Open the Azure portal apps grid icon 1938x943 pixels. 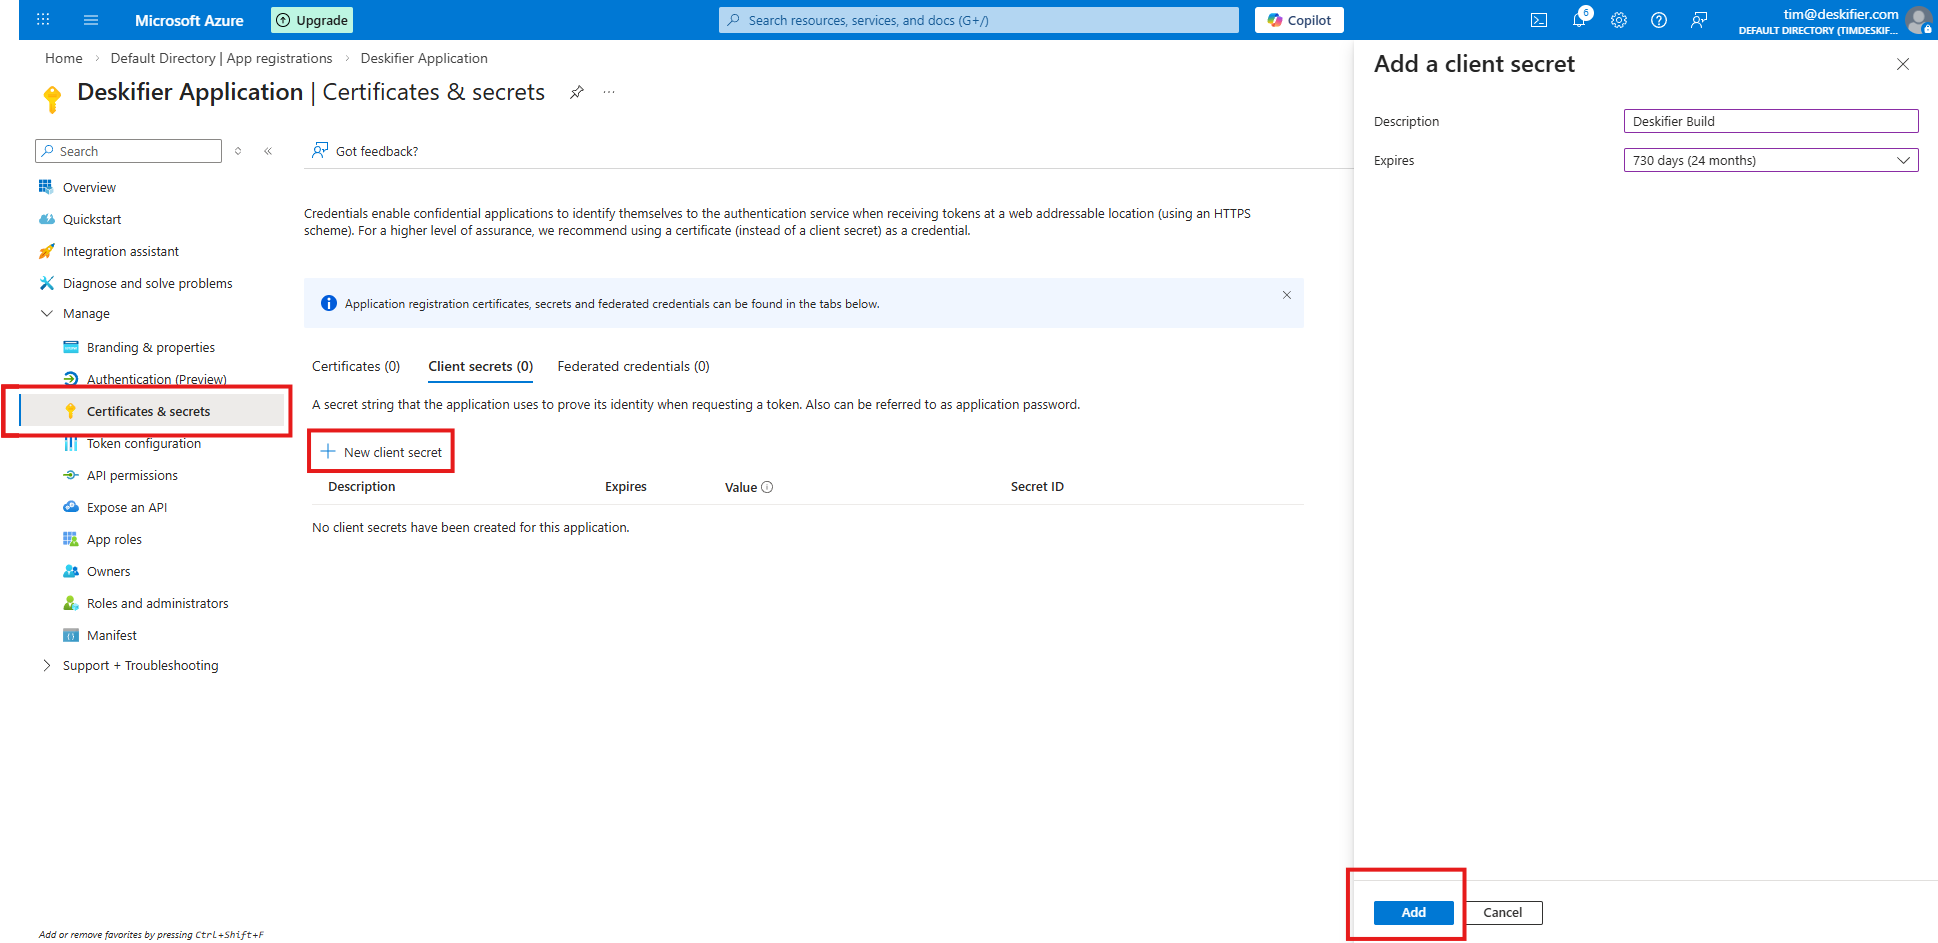click(43, 20)
